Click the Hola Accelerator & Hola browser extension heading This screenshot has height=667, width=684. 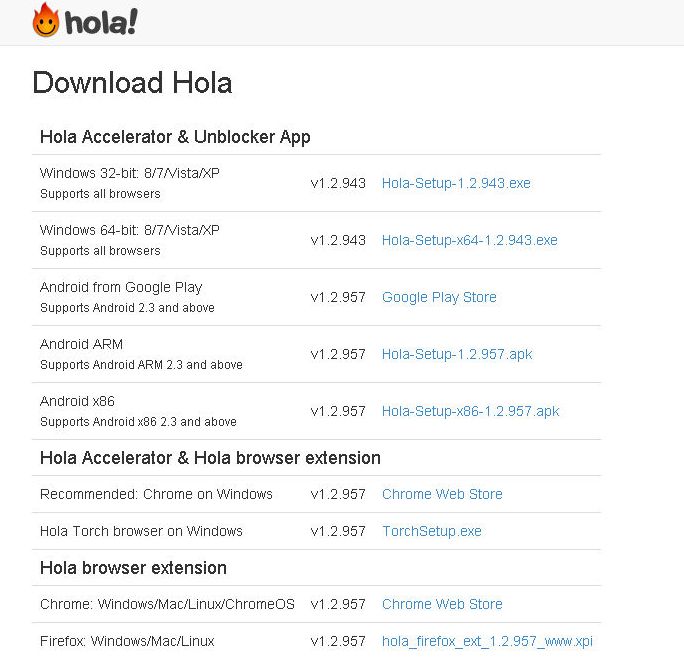[x=210, y=458]
